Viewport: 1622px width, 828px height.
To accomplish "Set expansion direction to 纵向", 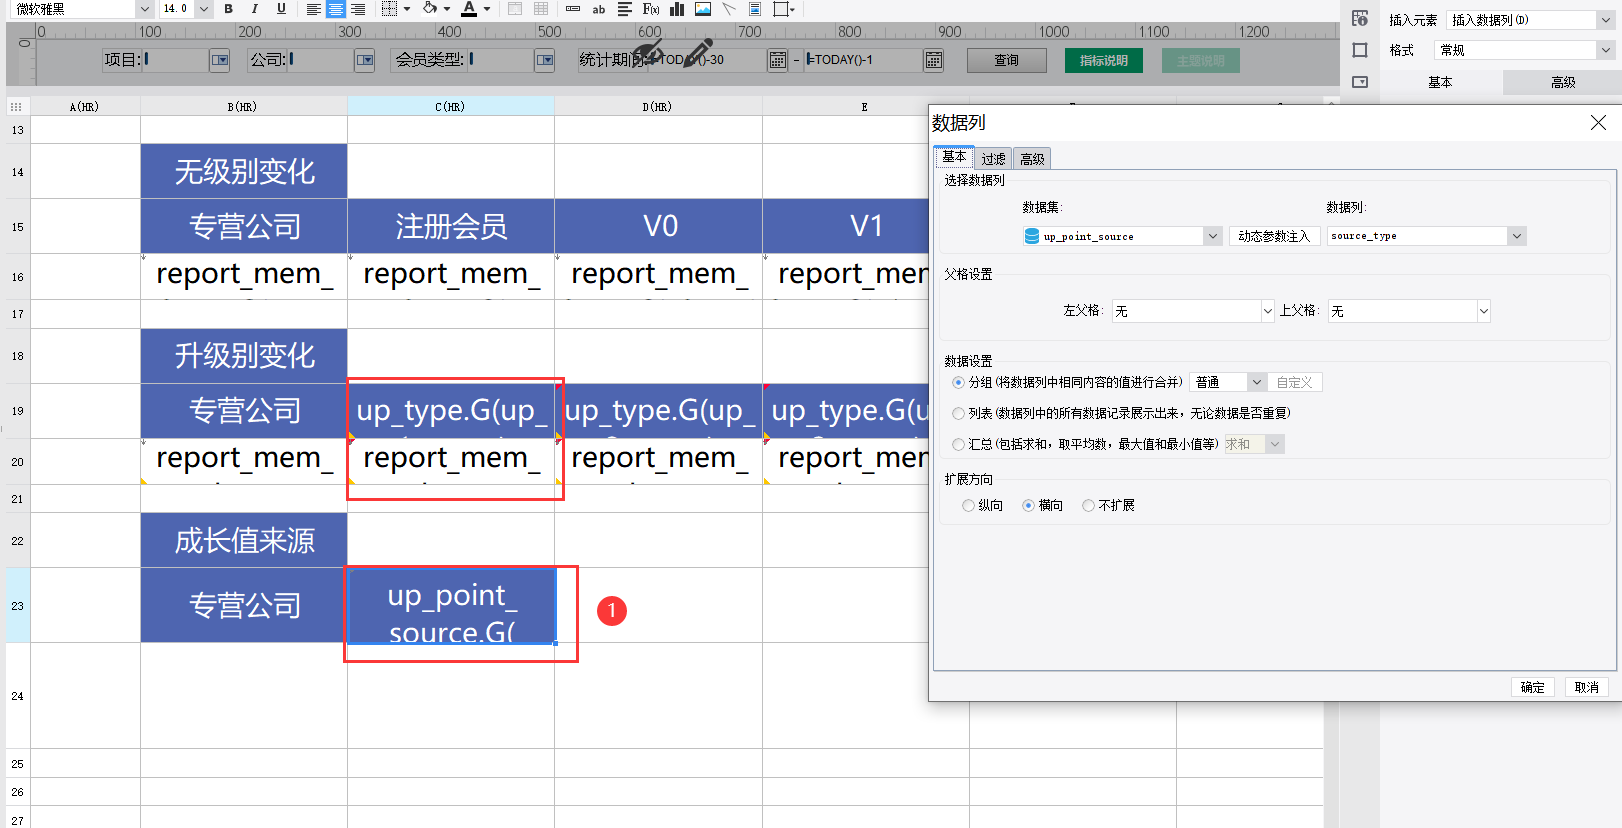I will click(968, 505).
